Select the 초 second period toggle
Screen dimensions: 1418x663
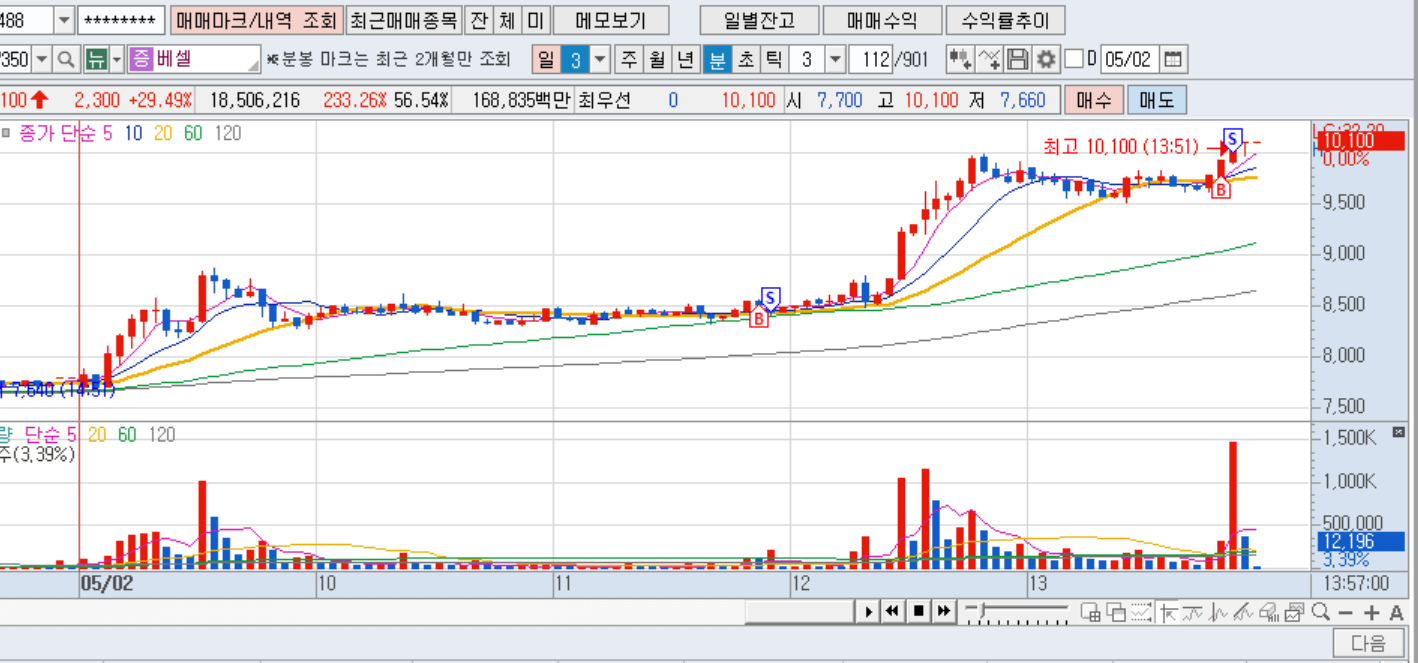click(x=746, y=60)
